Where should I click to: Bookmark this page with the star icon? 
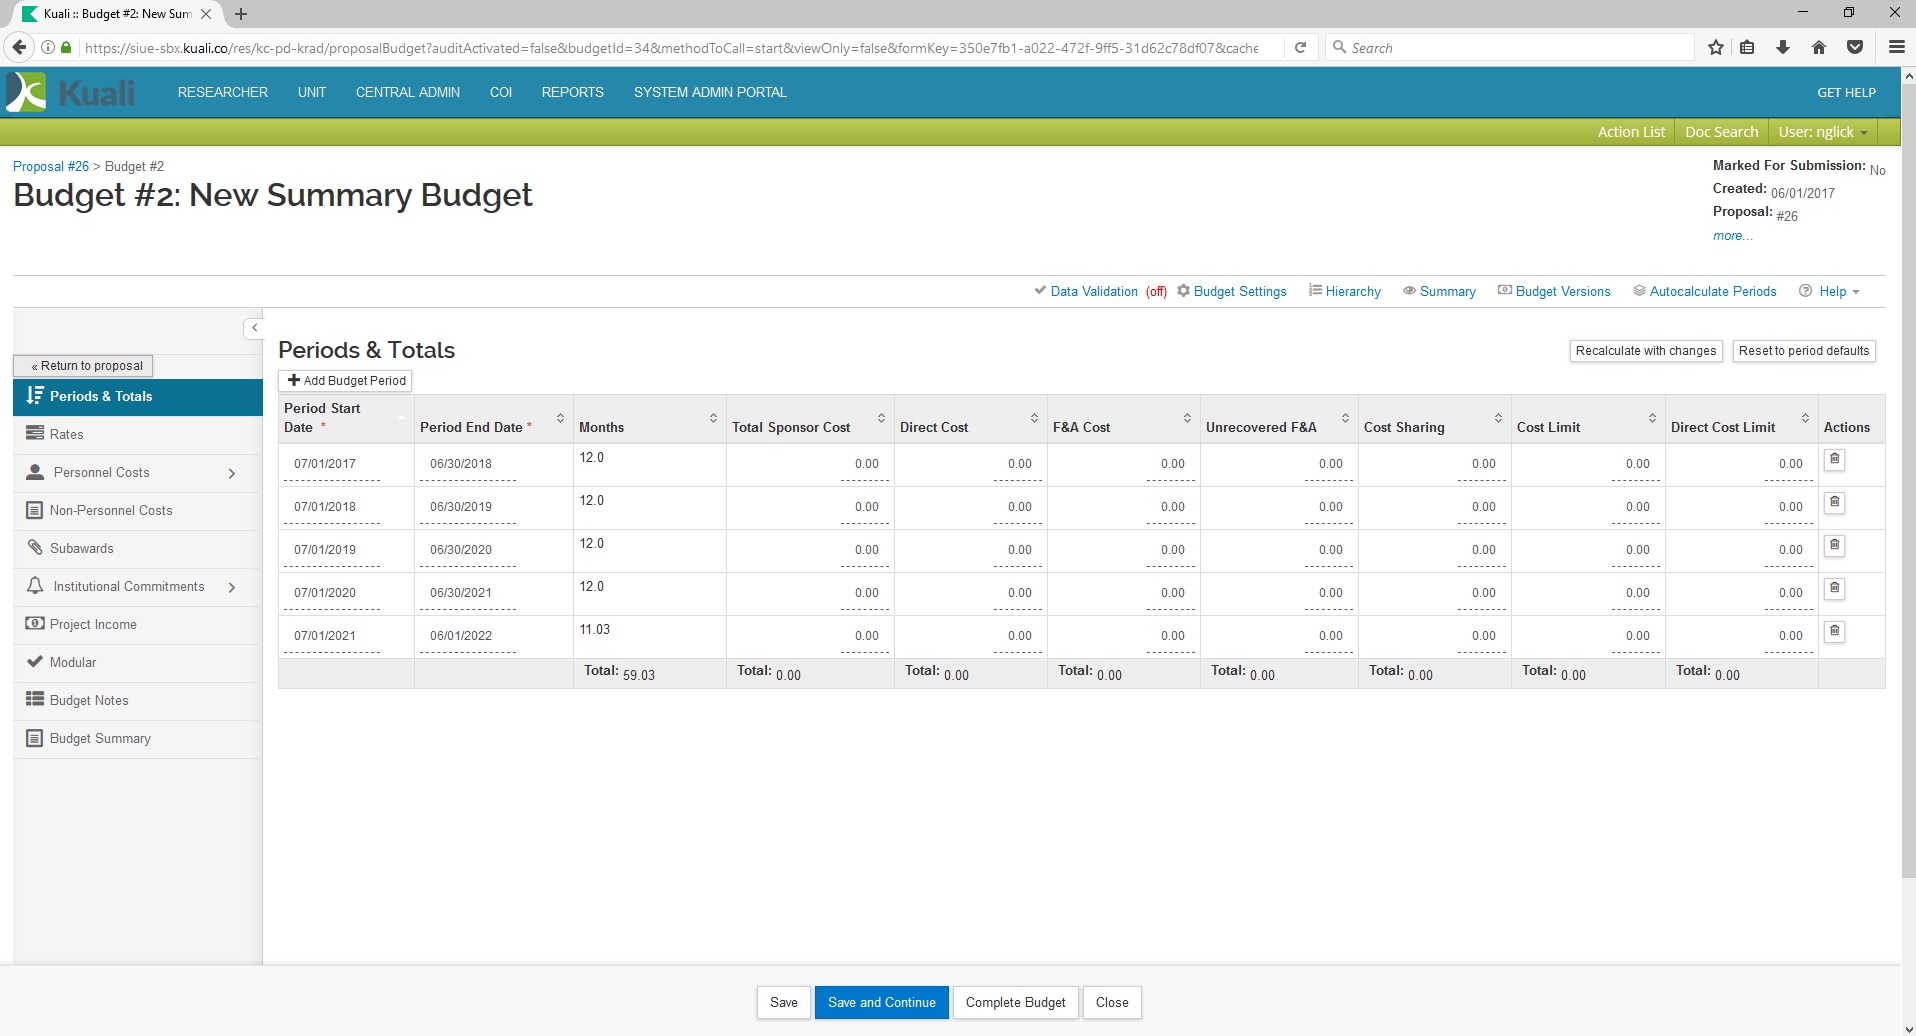[x=1716, y=47]
